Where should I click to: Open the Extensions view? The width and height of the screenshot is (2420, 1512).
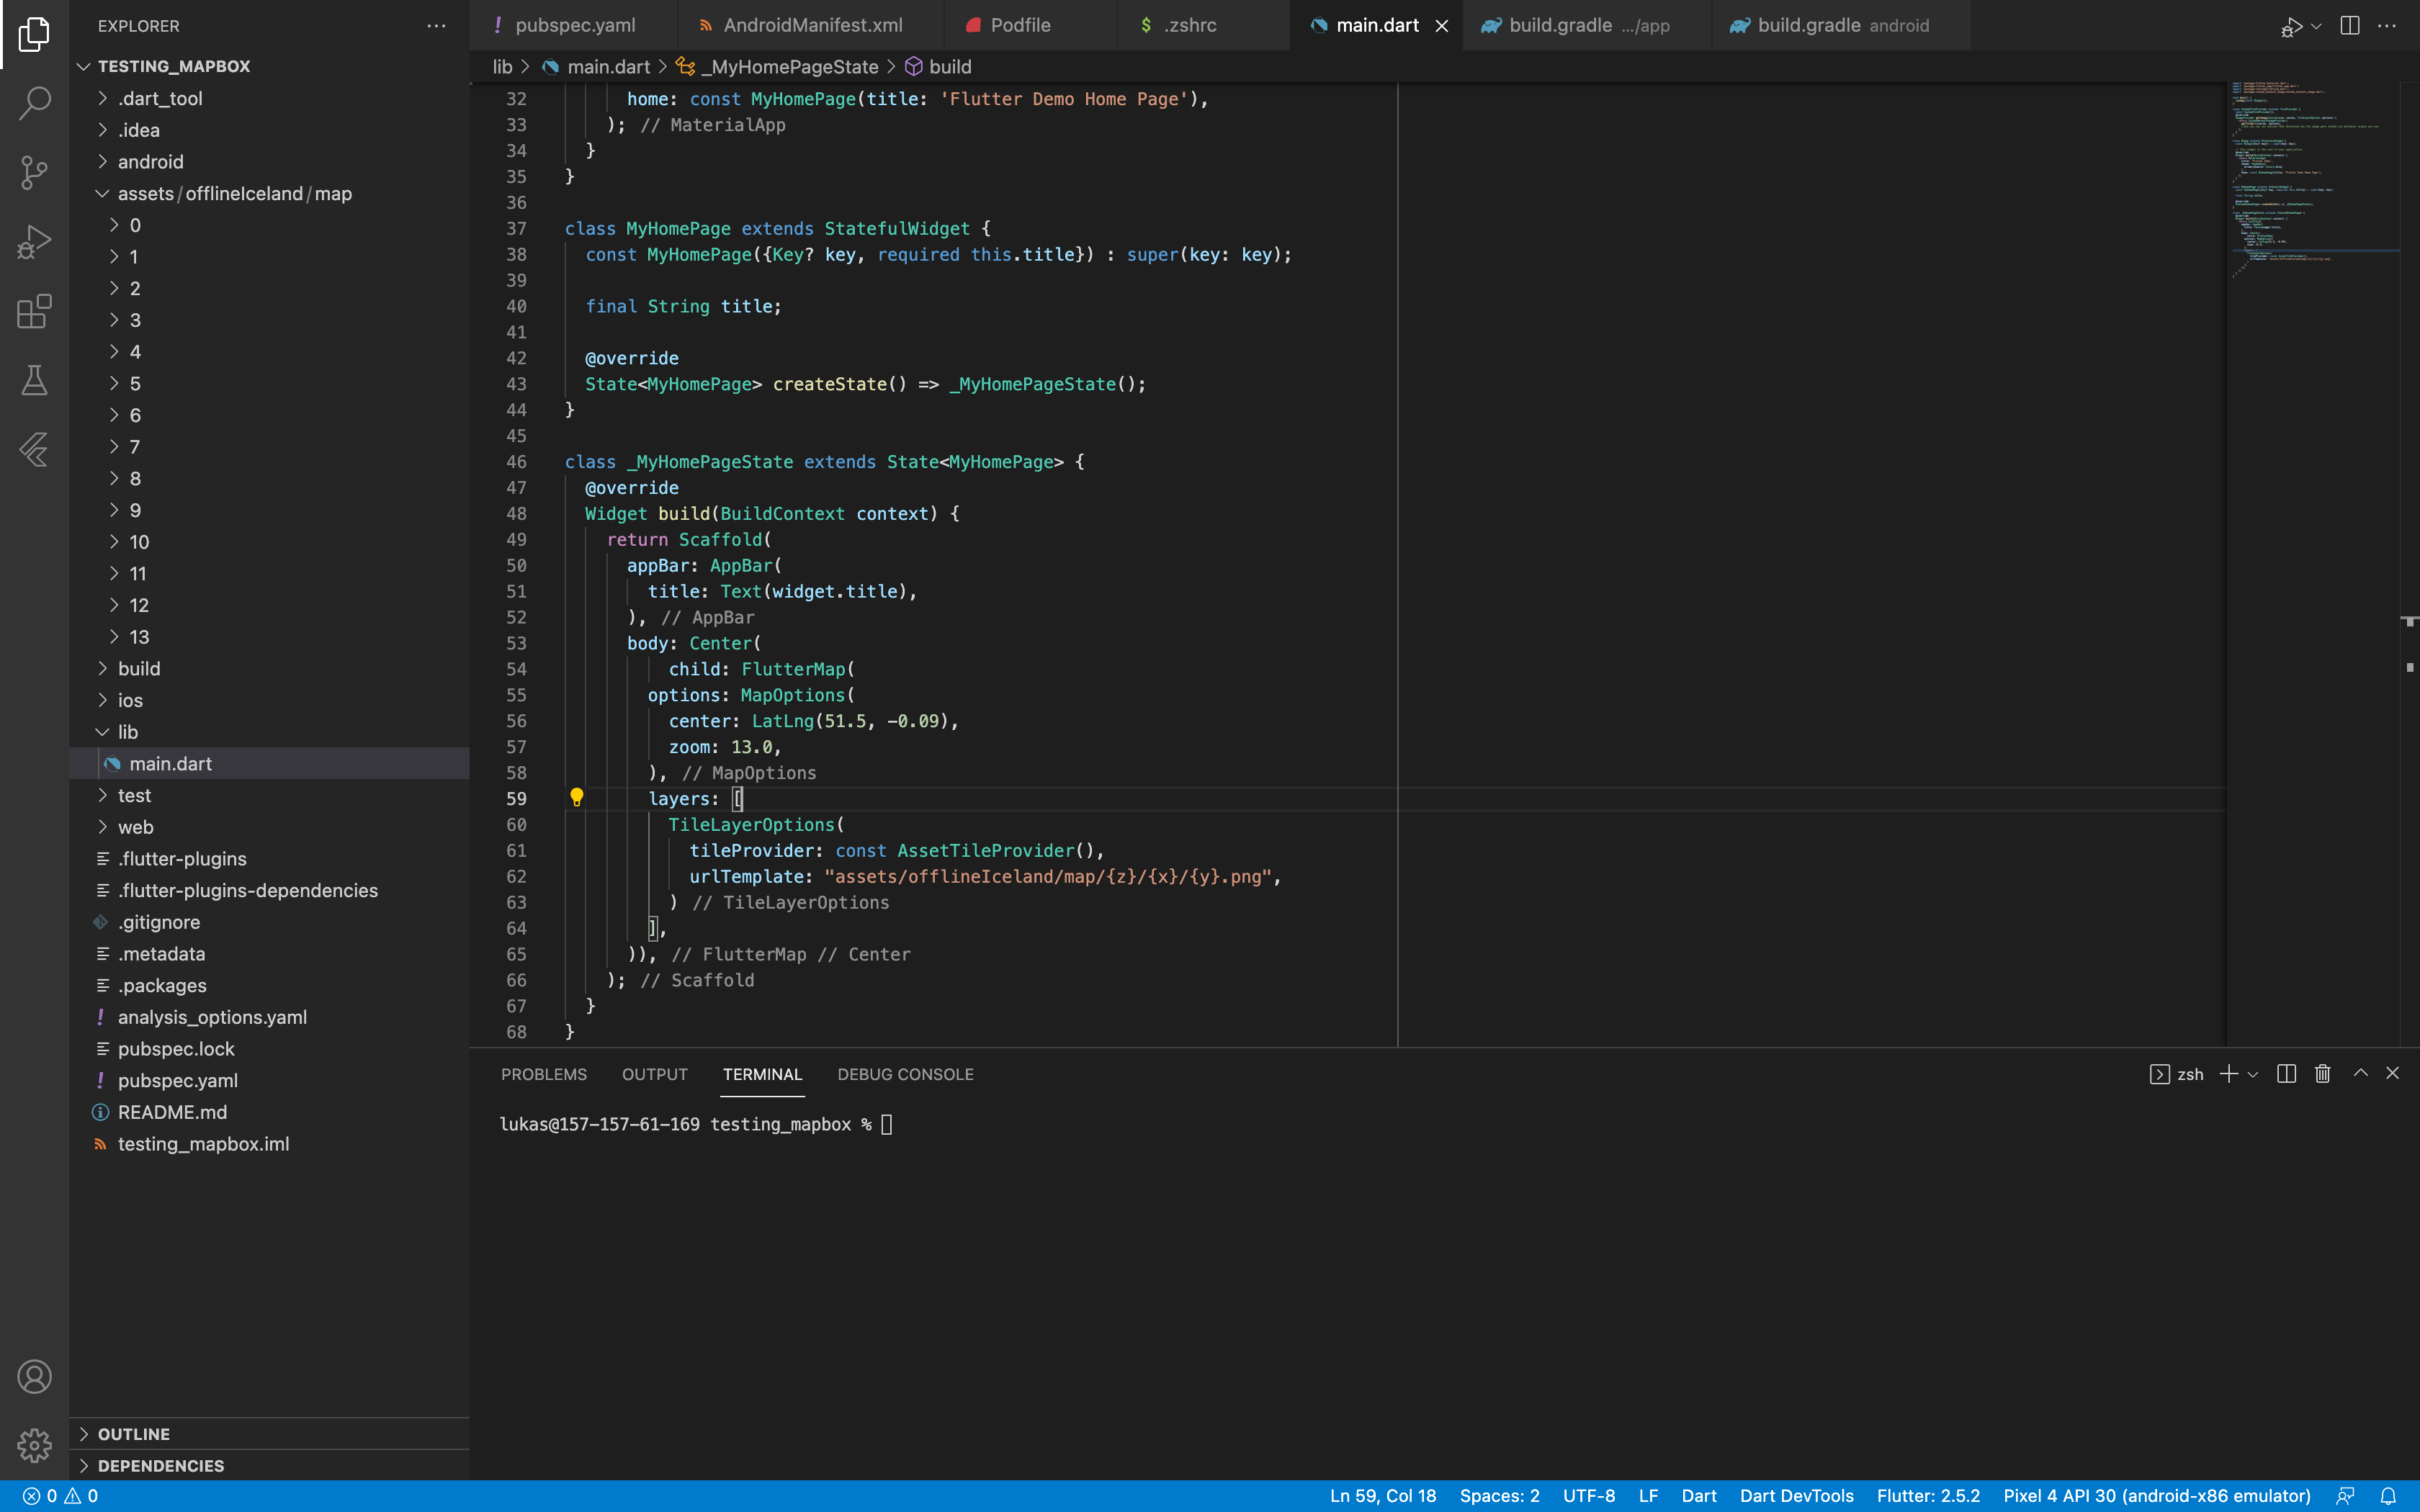[x=34, y=311]
